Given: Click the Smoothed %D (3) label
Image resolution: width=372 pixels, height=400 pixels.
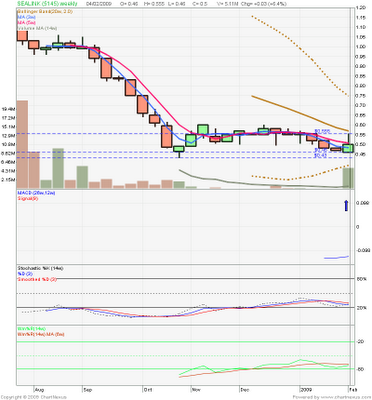Looking at the screenshot, I should (37, 279).
